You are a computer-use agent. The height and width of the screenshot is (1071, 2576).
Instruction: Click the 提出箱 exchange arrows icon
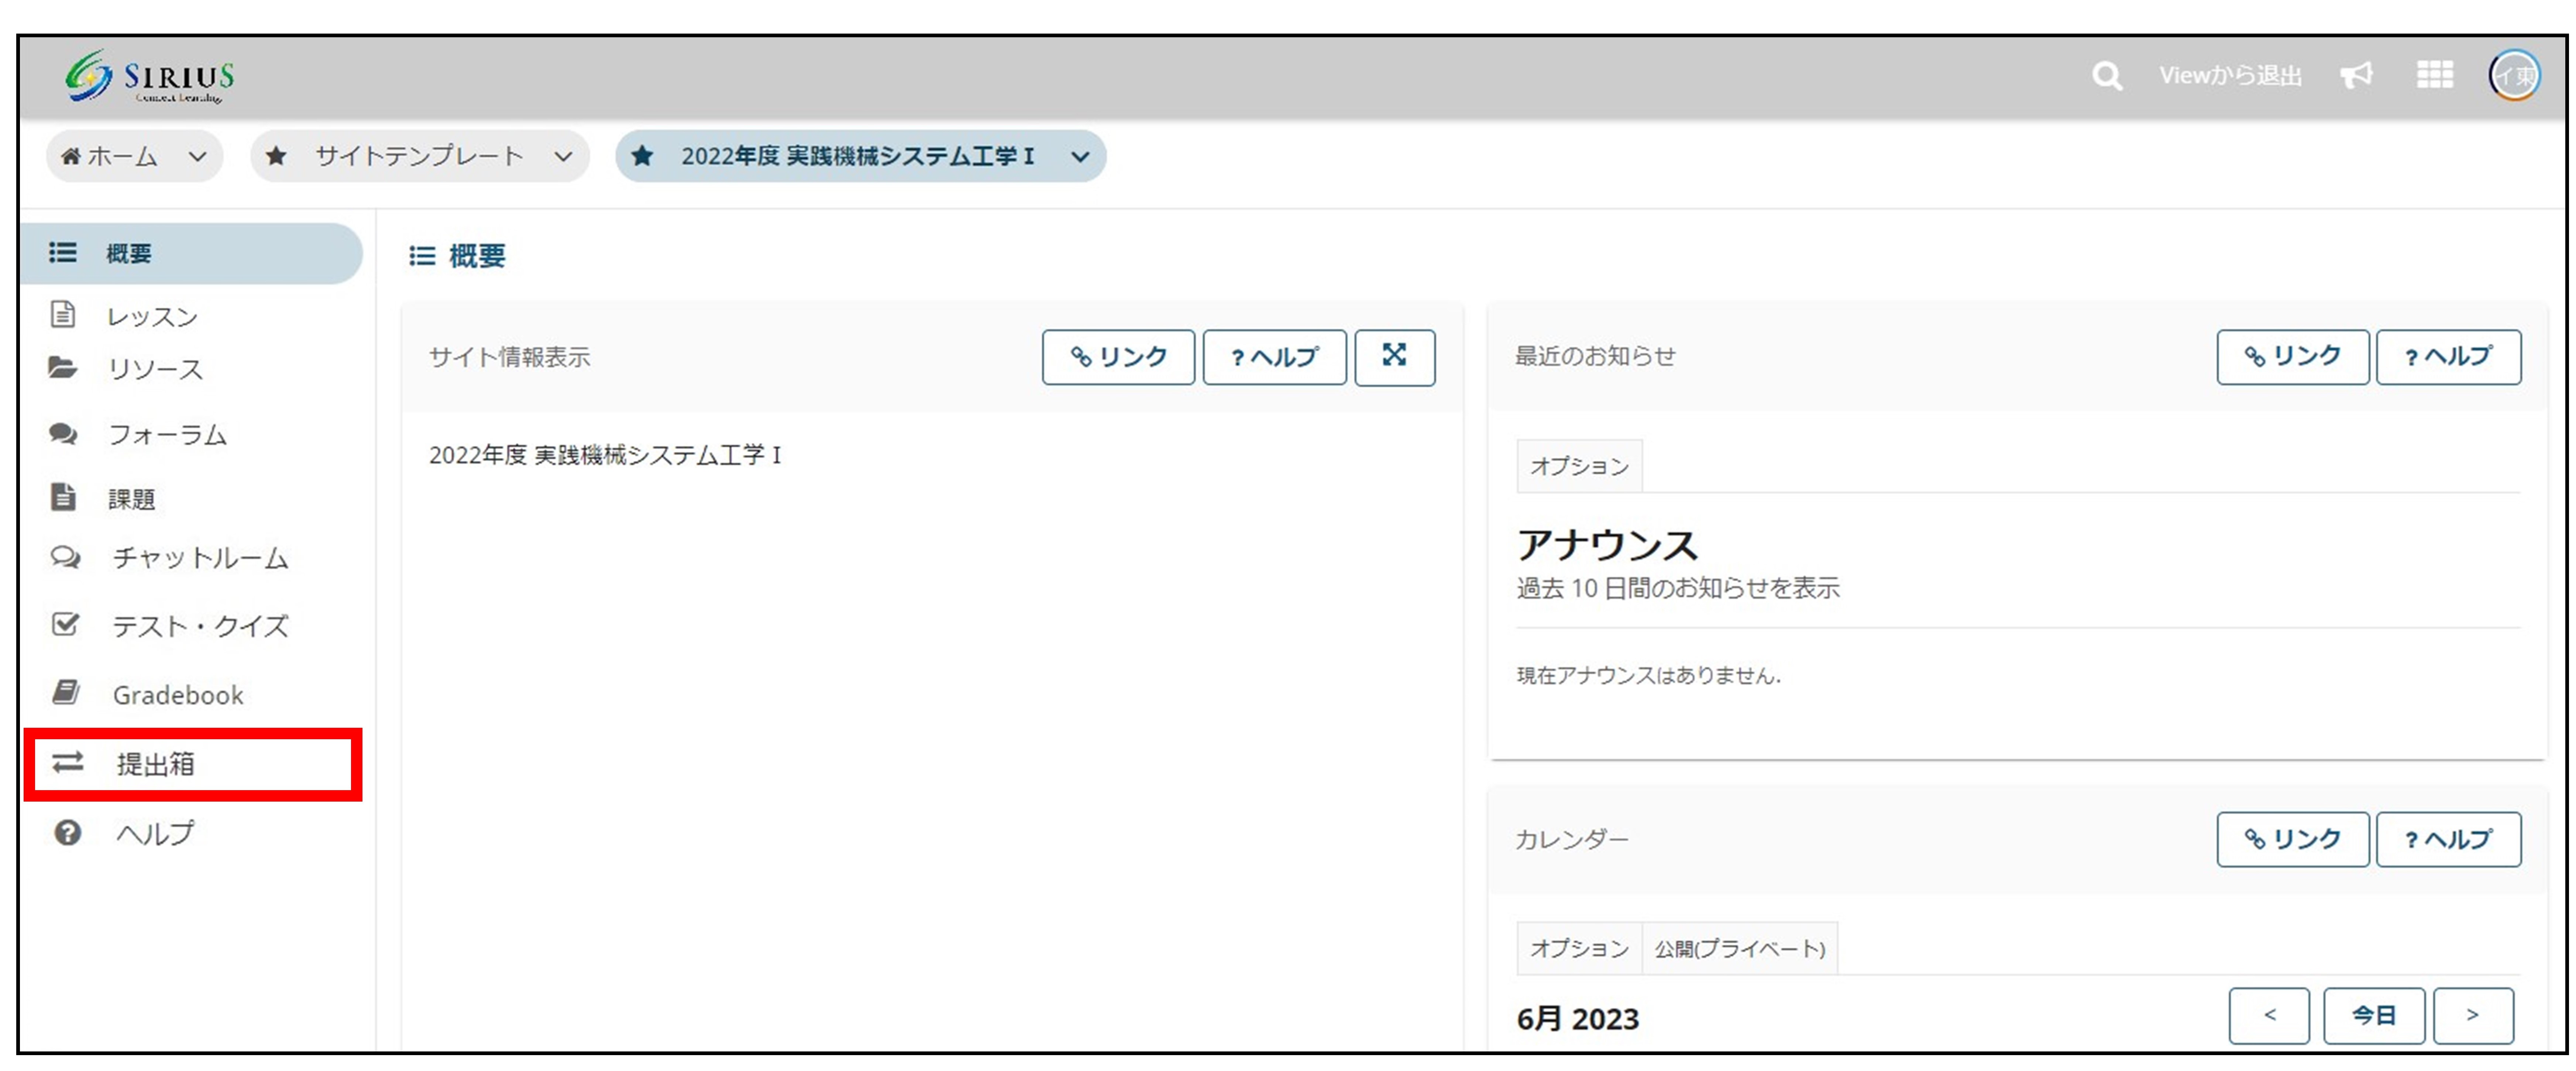pyautogui.click(x=68, y=763)
